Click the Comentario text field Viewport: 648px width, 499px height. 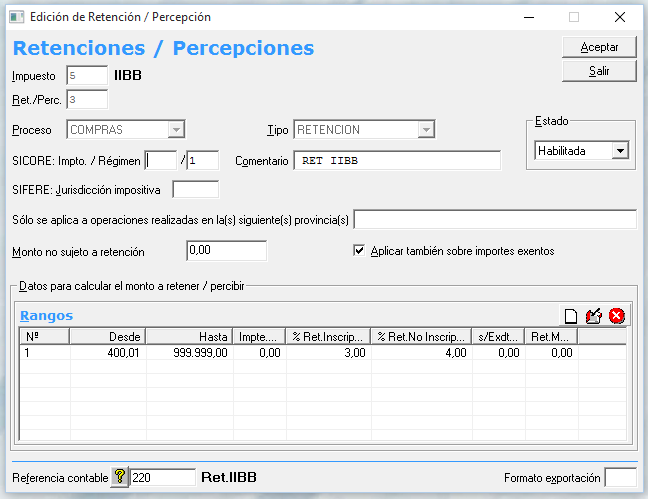396,161
